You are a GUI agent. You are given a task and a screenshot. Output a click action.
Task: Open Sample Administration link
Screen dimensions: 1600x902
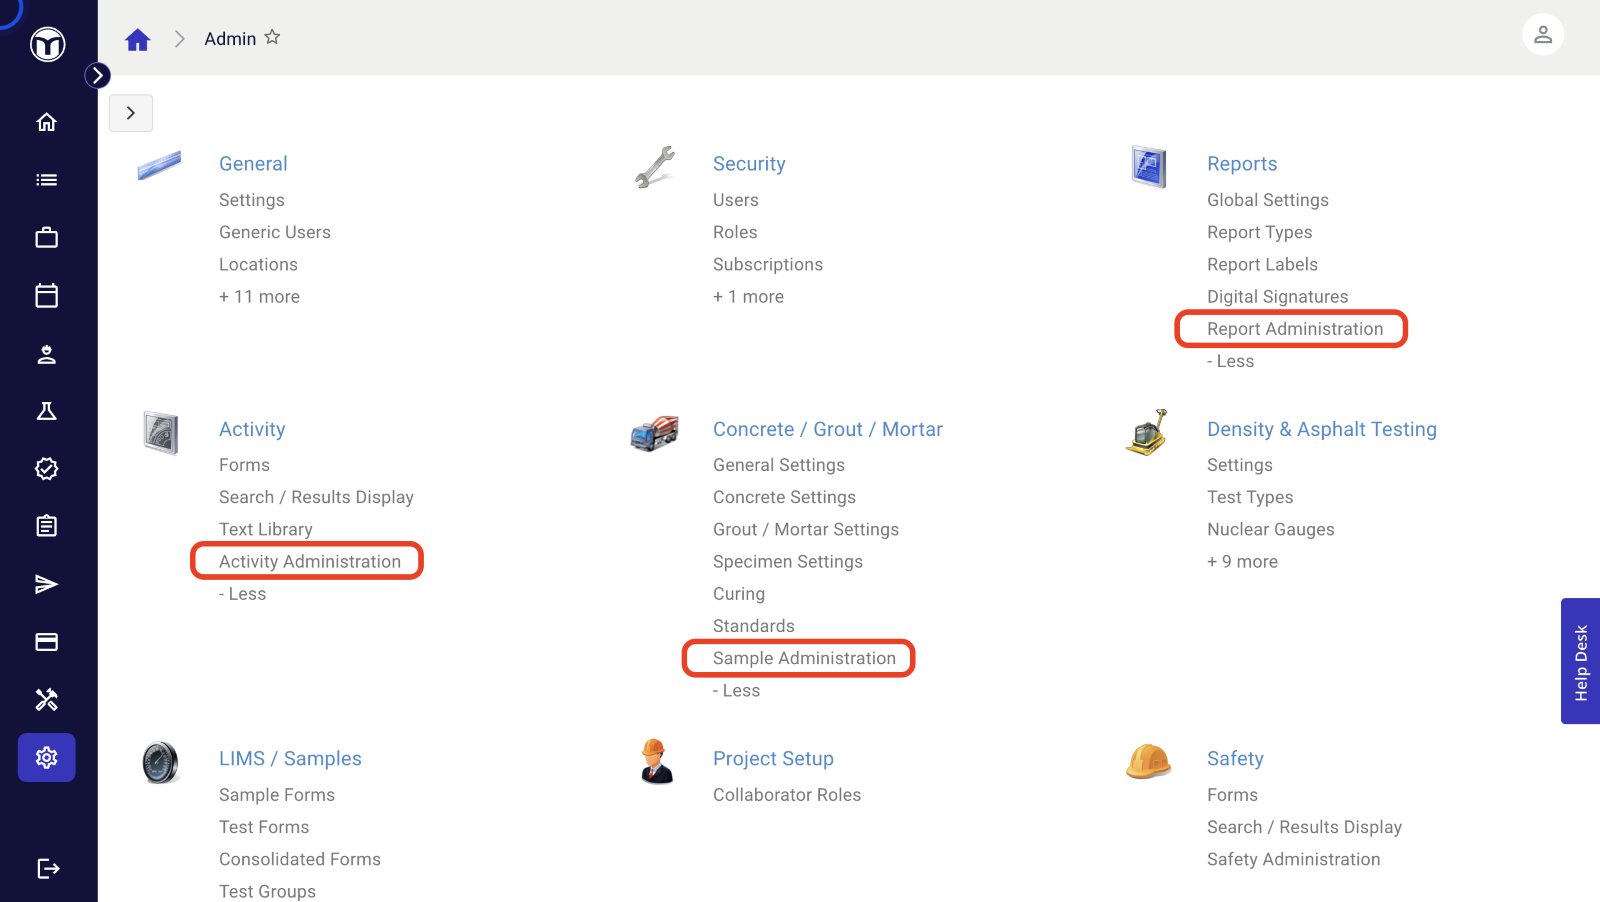[804, 658]
